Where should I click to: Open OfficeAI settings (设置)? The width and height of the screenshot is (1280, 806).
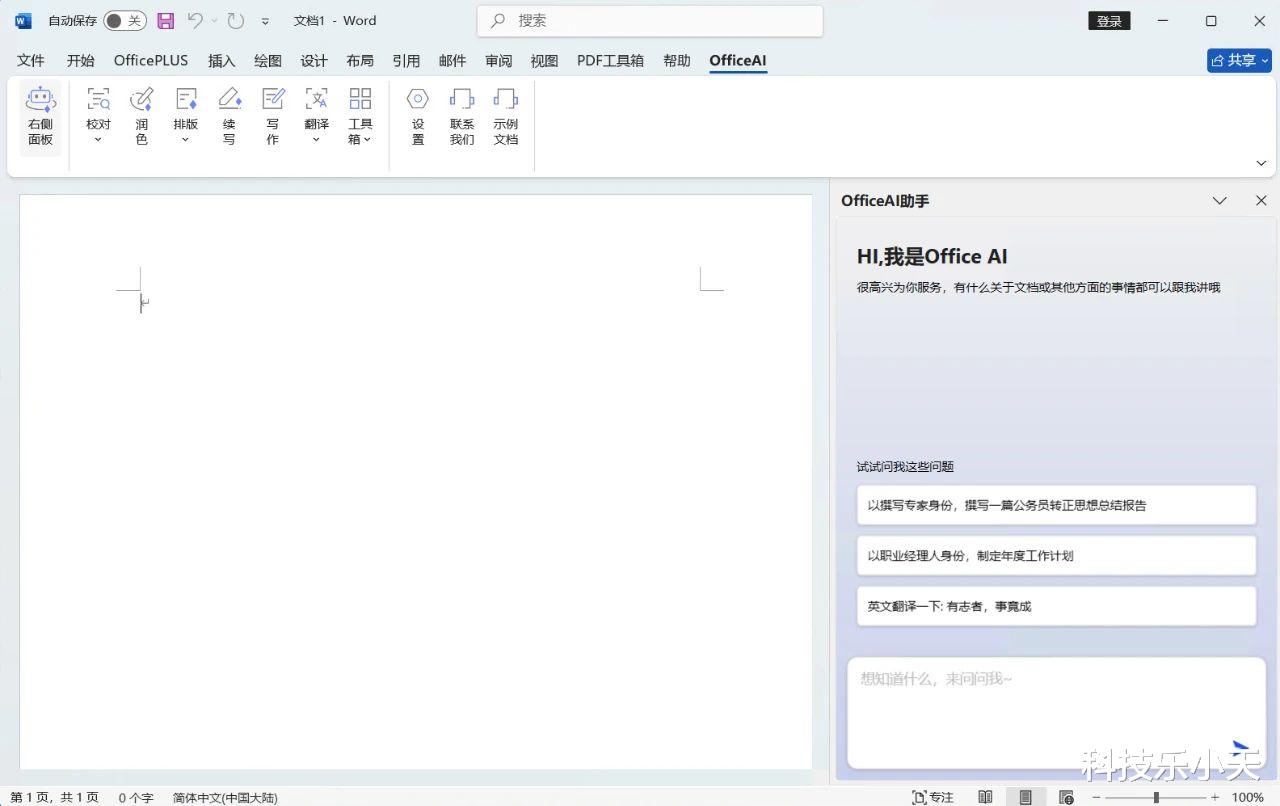click(x=418, y=117)
